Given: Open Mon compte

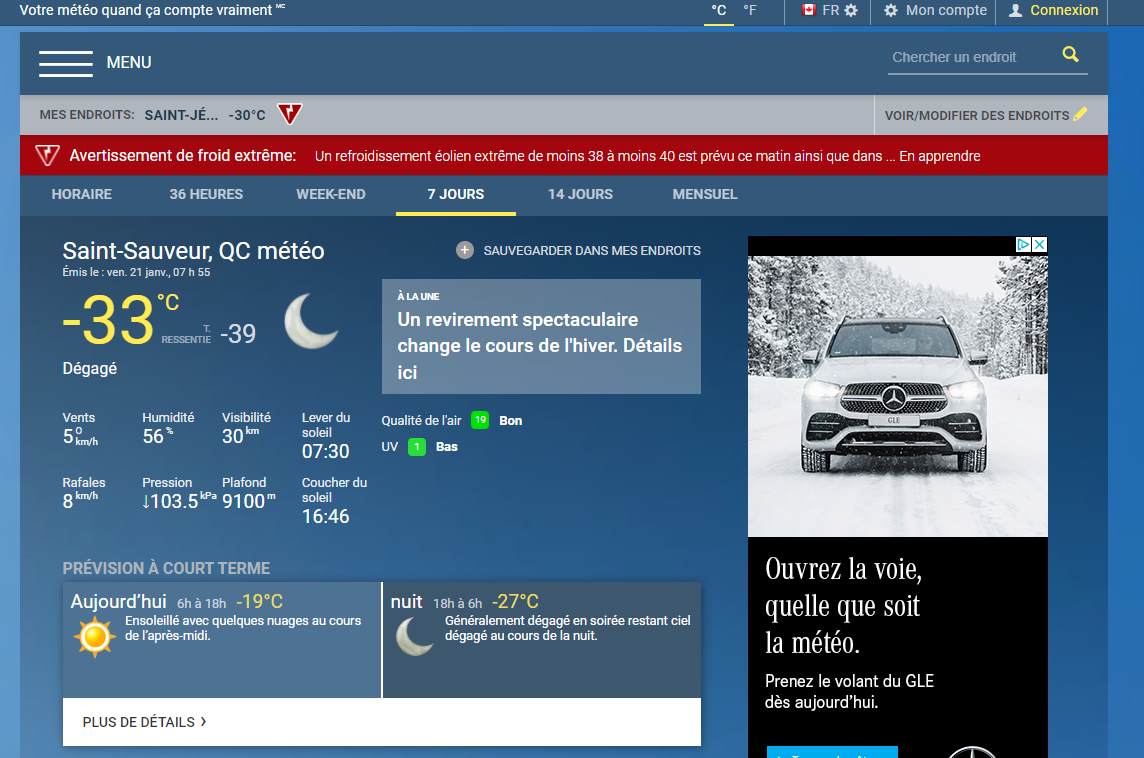Looking at the screenshot, I should [x=946, y=10].
